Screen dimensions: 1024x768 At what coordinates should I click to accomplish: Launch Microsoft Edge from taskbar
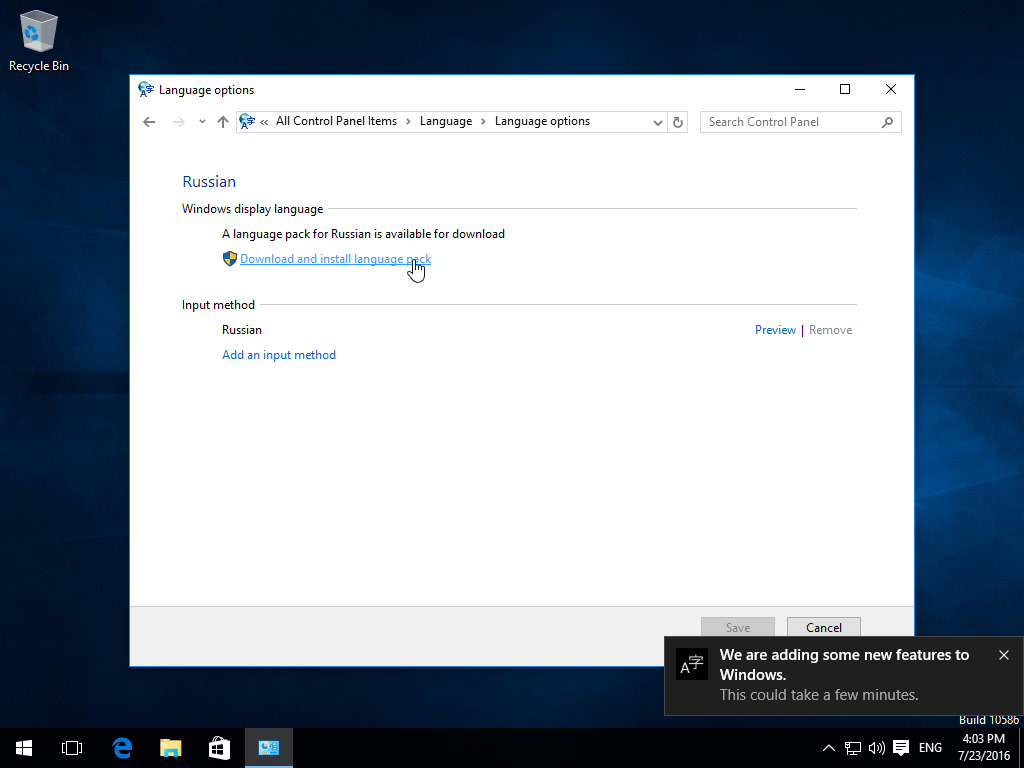point(122,748)
